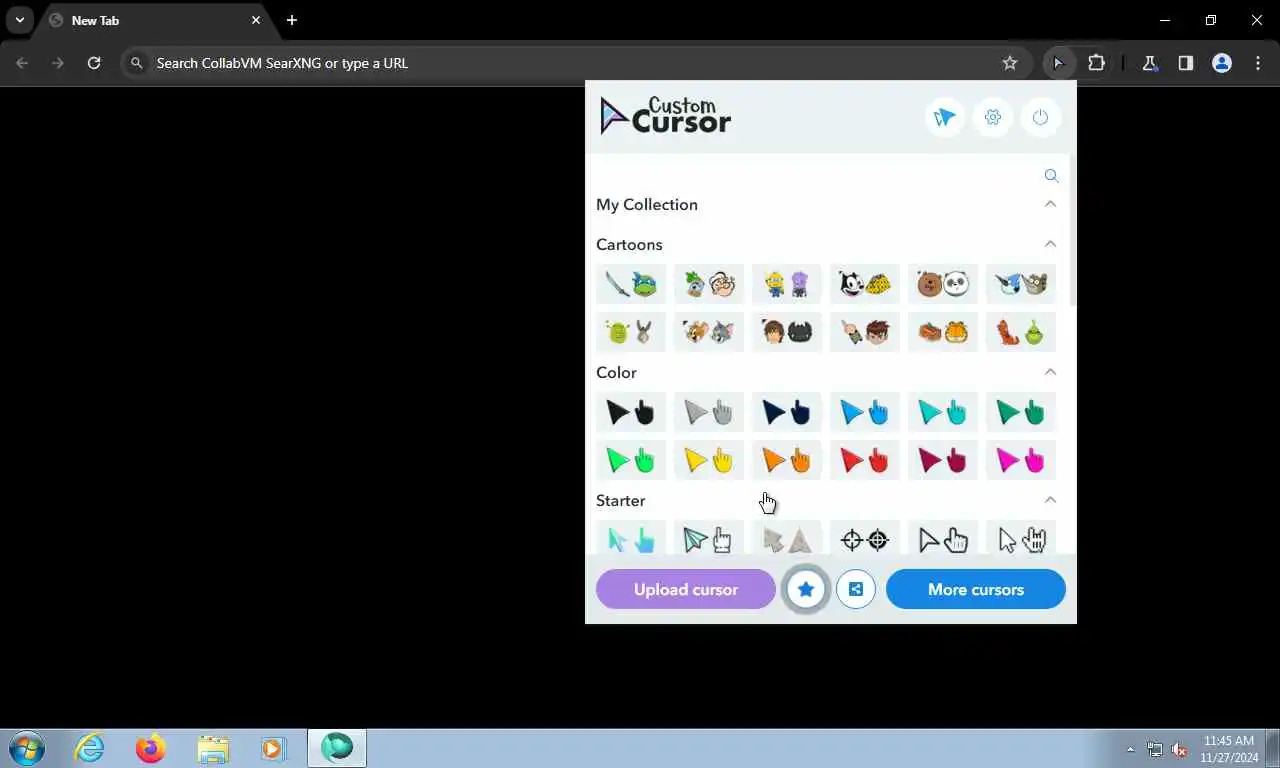Collapse the My Collection section
Screen dimensions: 1280x768
coord(1050,204)
